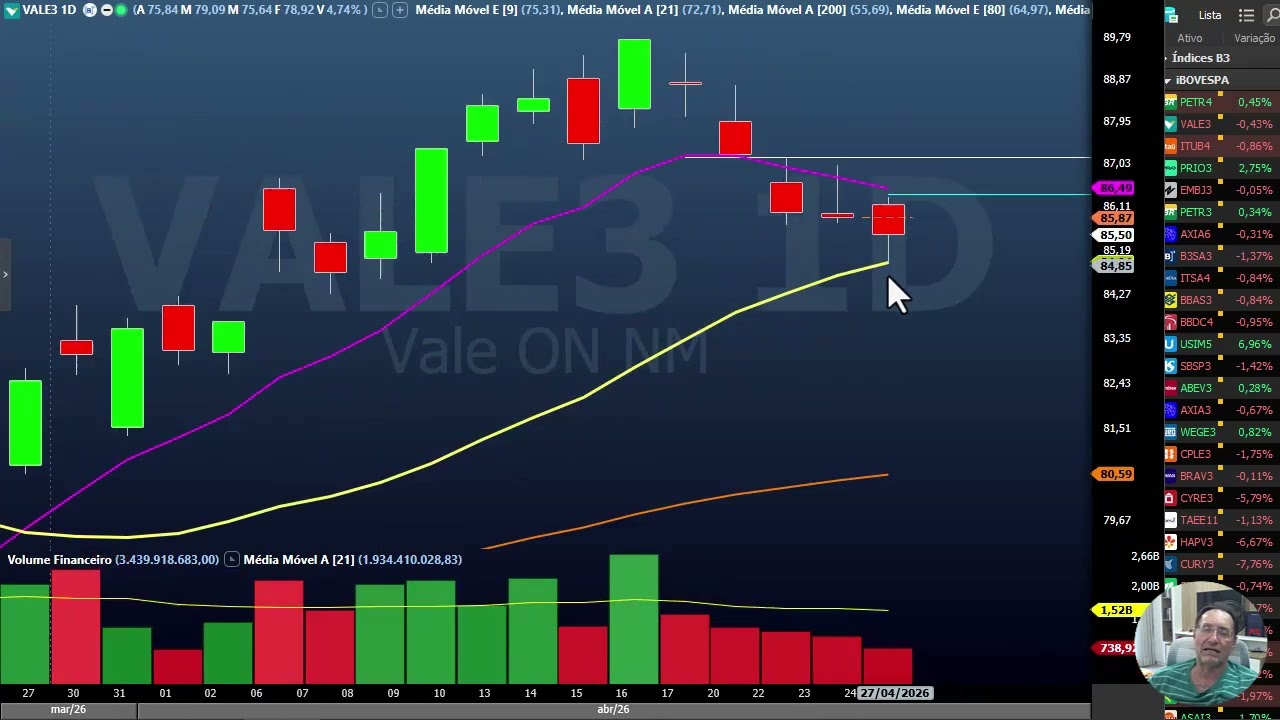Click the search magnifier icon
1280x720 pixels.
1272,15
